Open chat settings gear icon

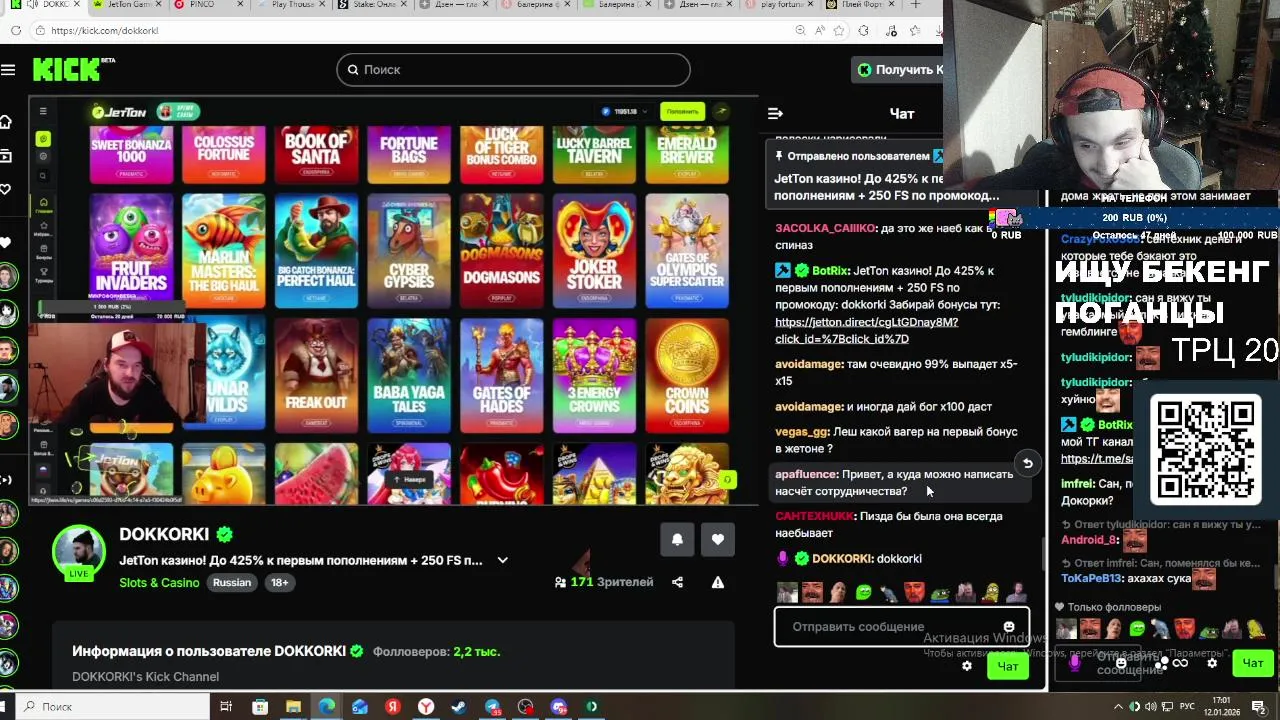click(966, 666)
